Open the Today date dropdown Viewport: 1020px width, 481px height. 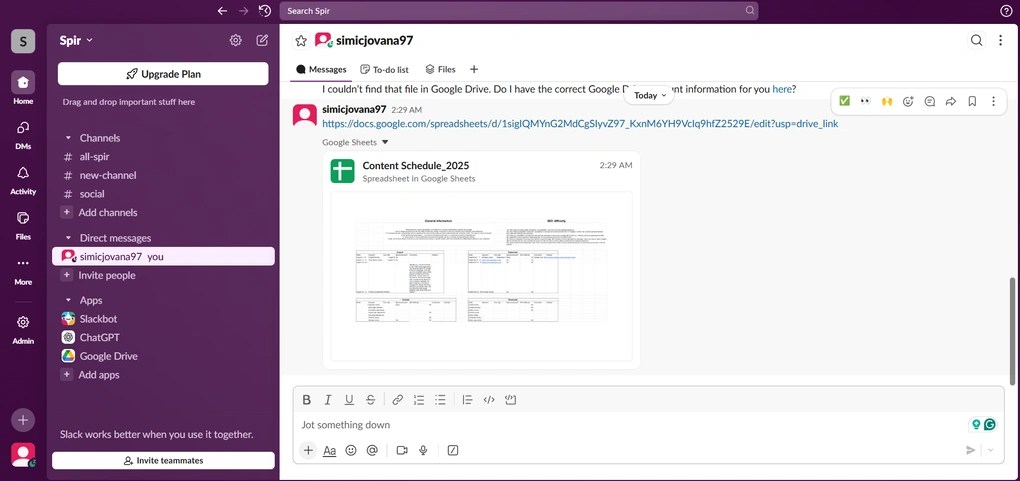[x=650, y=95]
